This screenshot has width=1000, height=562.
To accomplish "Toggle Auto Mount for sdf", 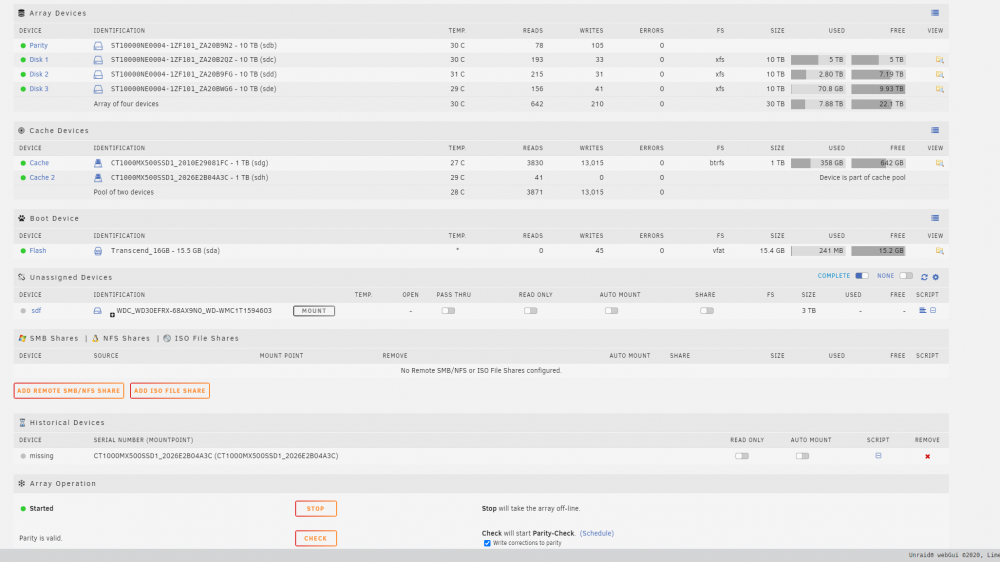I will pos(612,311).
